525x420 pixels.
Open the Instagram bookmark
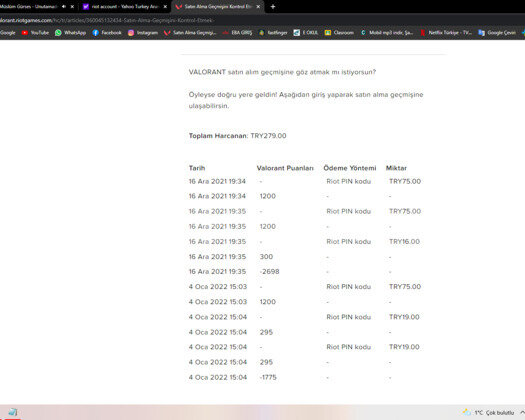[143, 32]
